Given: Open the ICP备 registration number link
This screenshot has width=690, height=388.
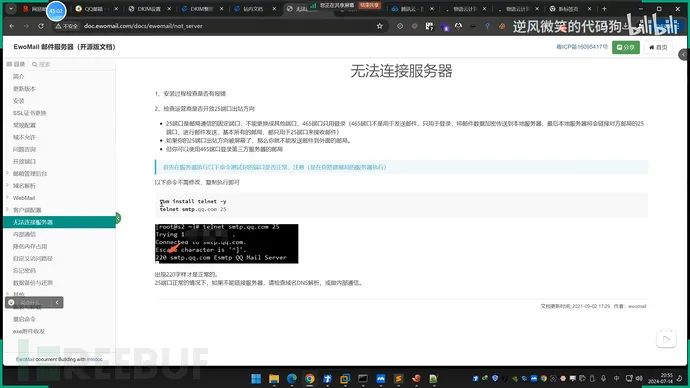Looking at the screenshot, I should click(582, 47).
